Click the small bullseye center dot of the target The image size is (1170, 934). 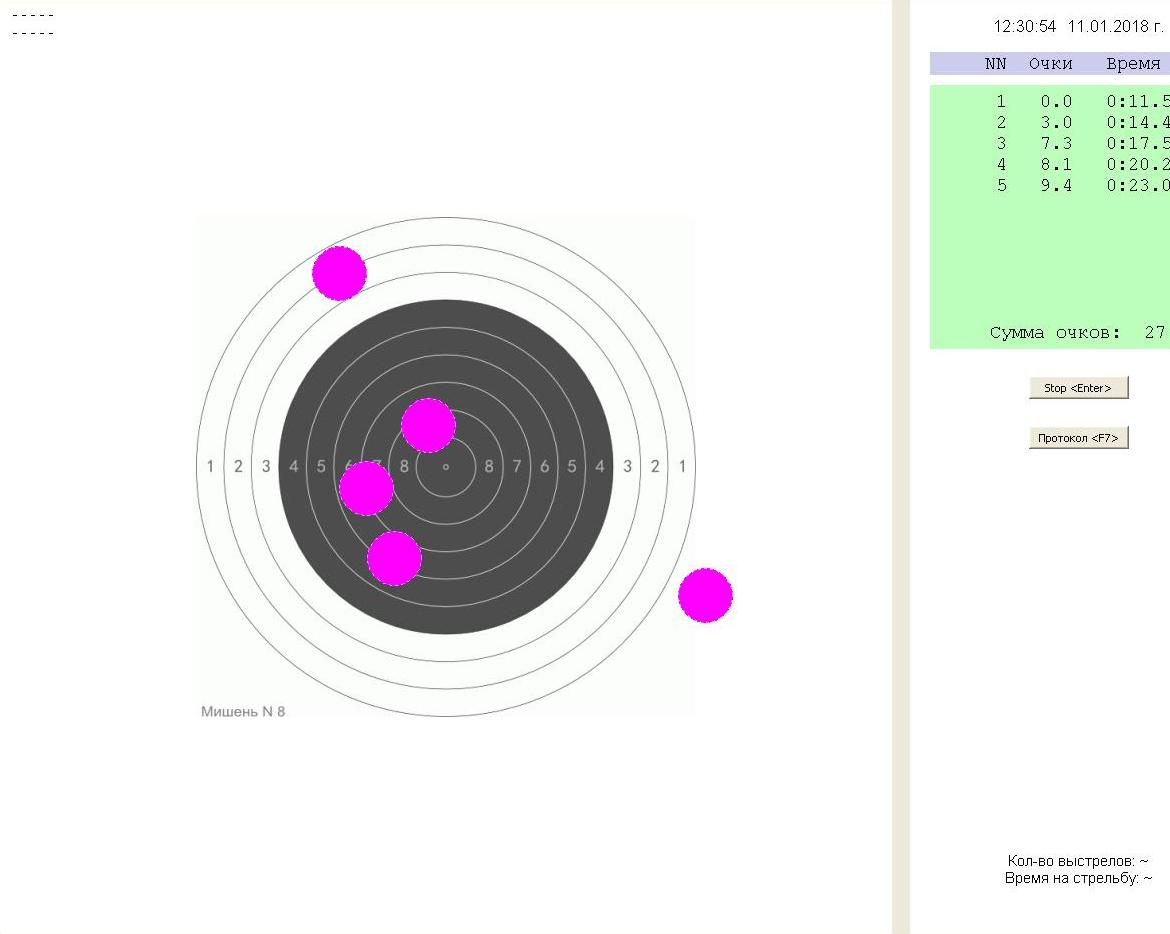pos(446,466)
